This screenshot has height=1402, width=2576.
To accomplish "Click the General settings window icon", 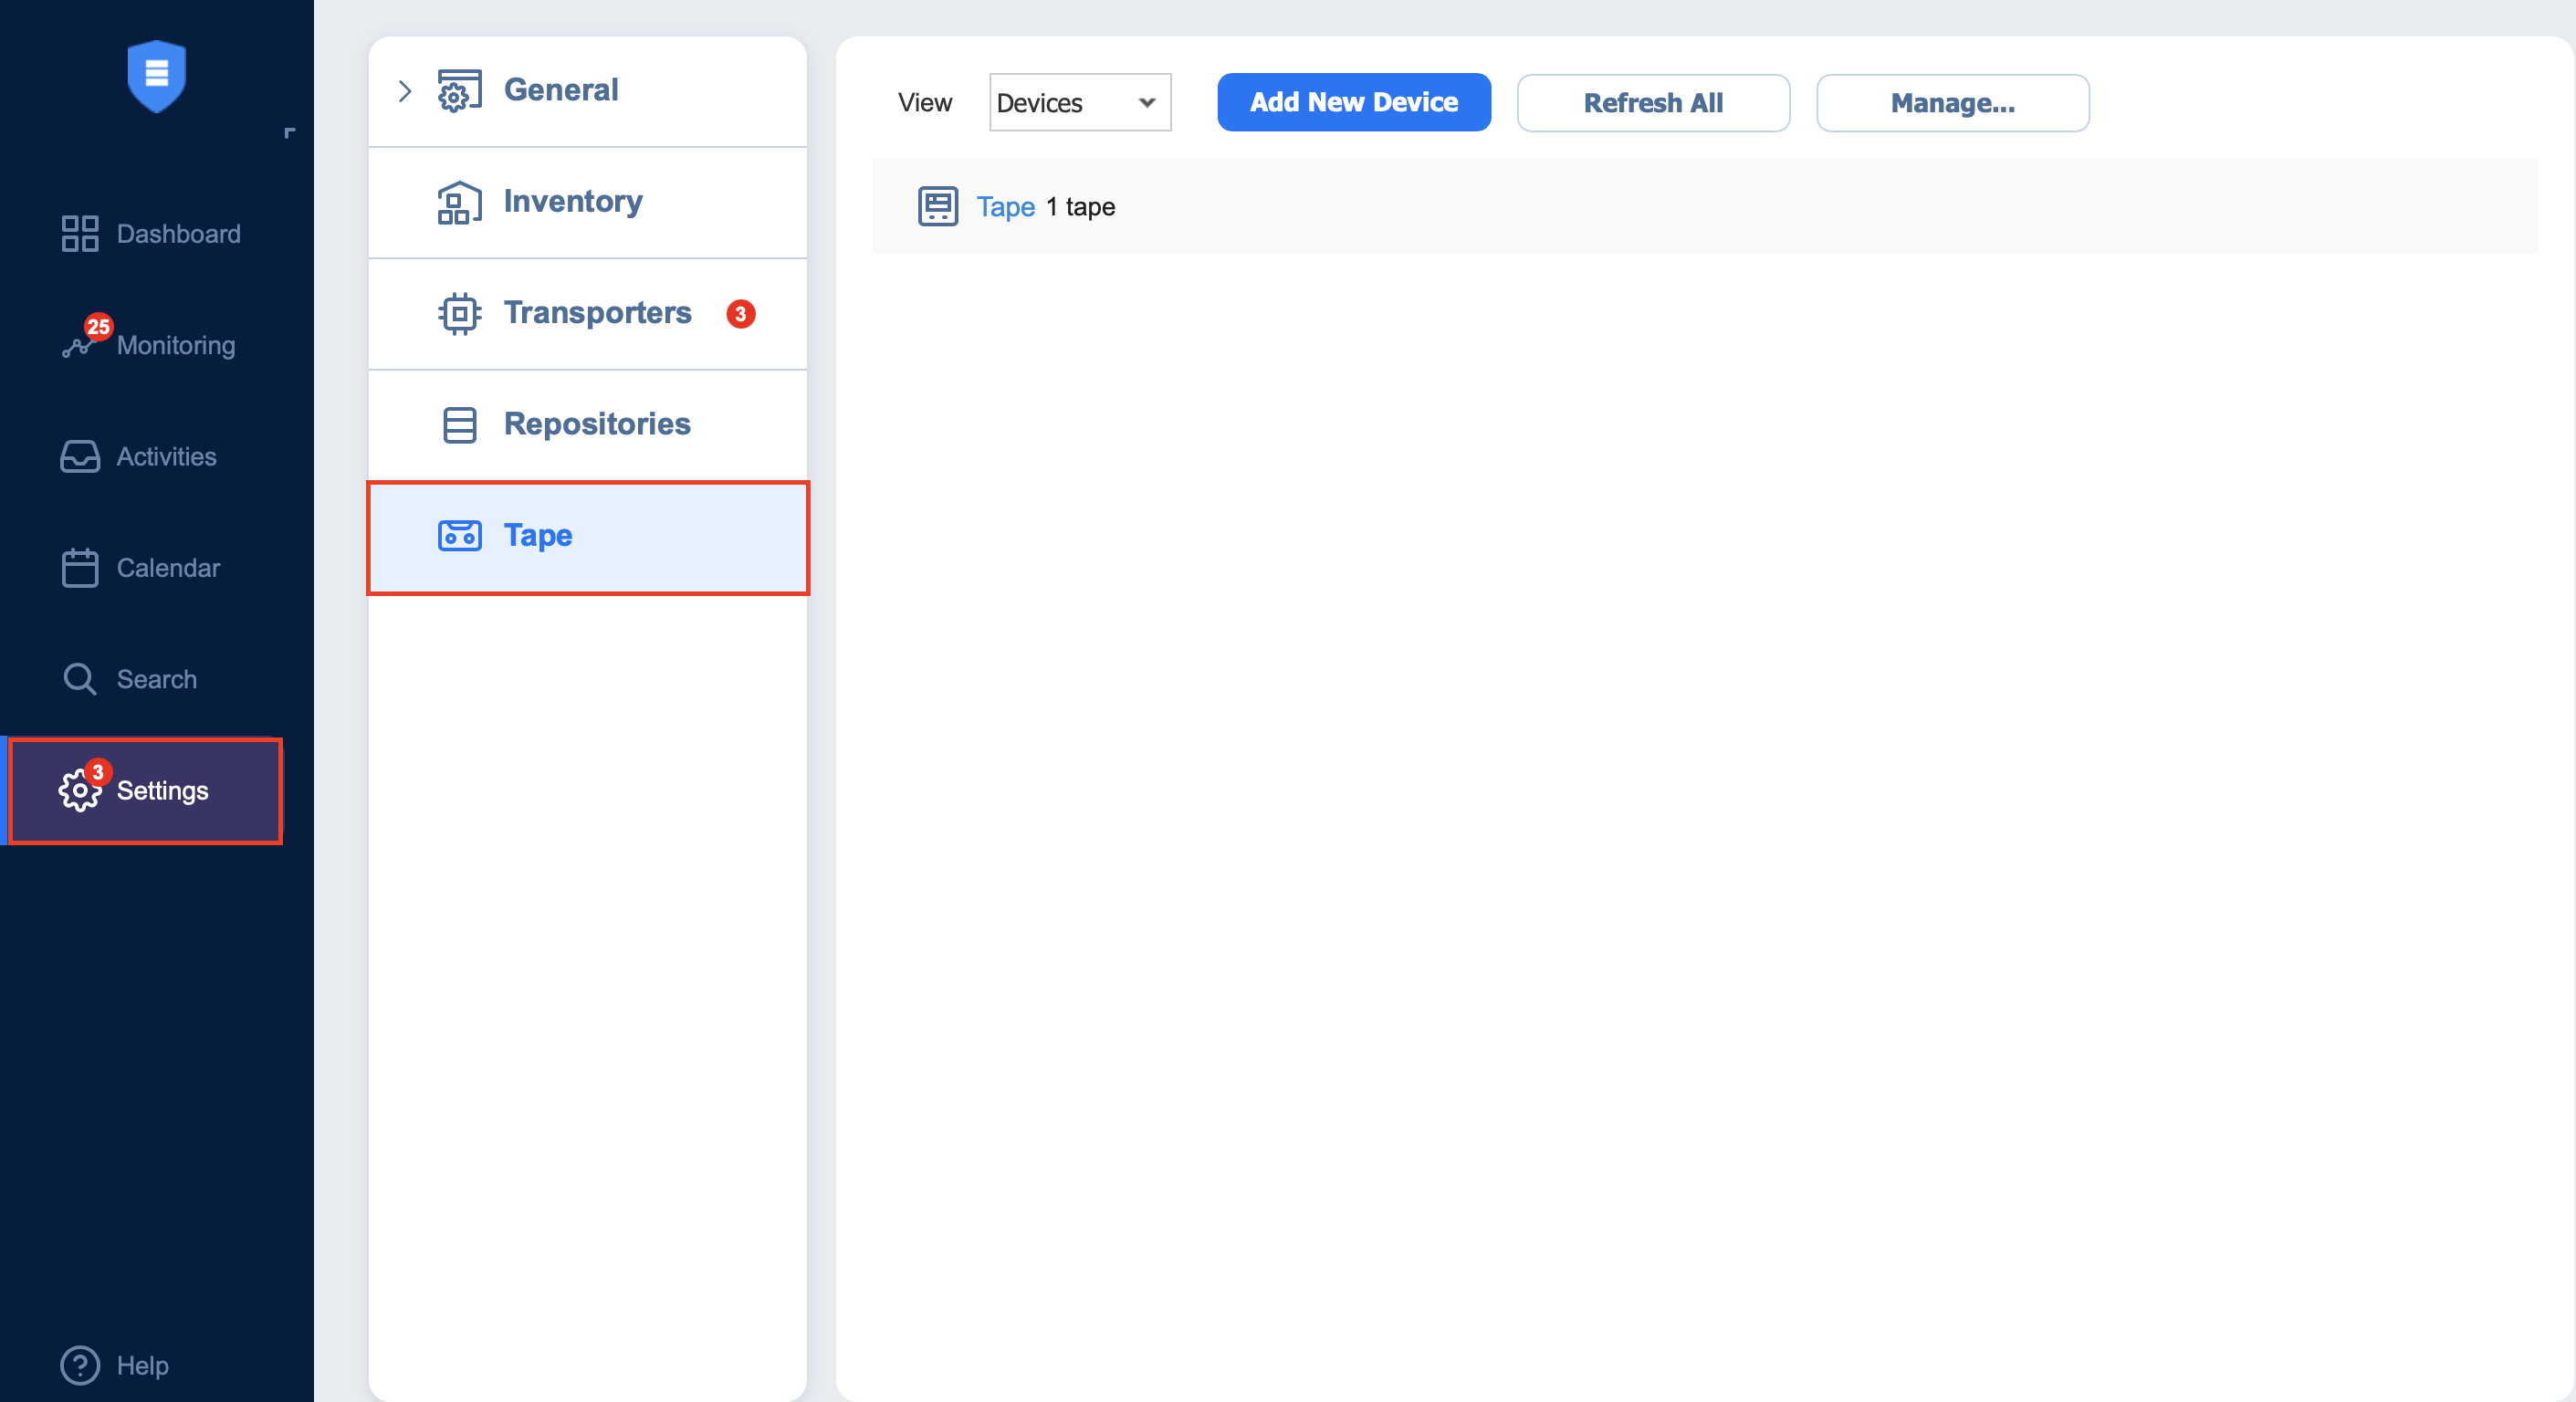I will pyautogui.click(x=459, y=91).
